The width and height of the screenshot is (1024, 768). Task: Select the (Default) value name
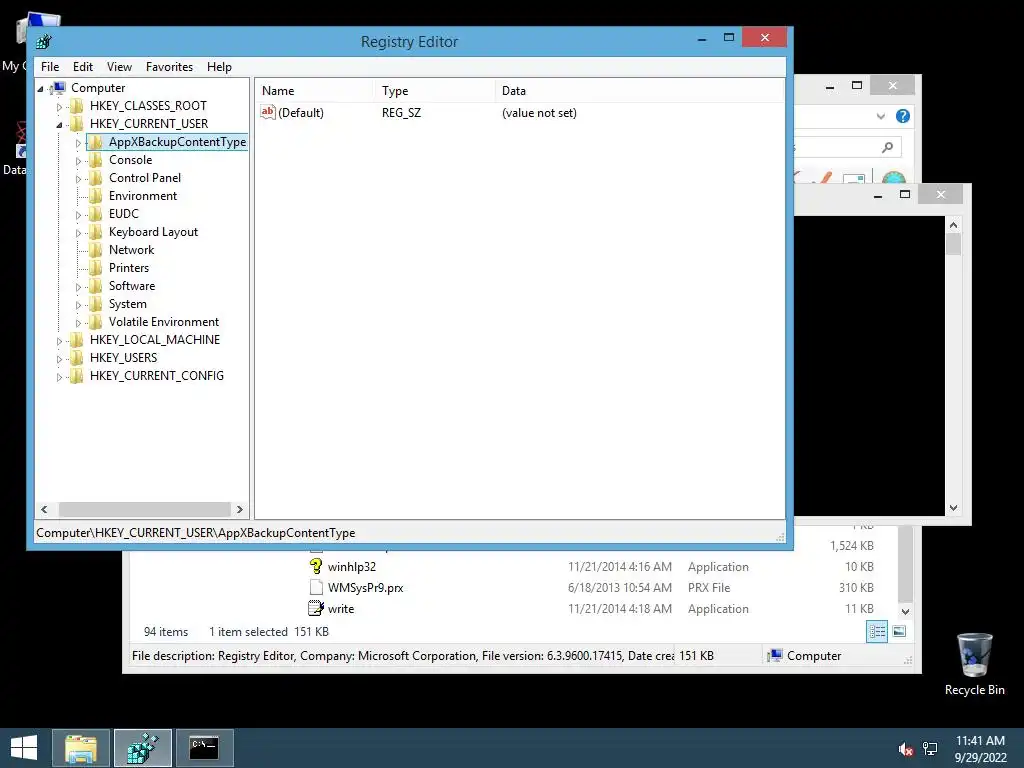301,112
